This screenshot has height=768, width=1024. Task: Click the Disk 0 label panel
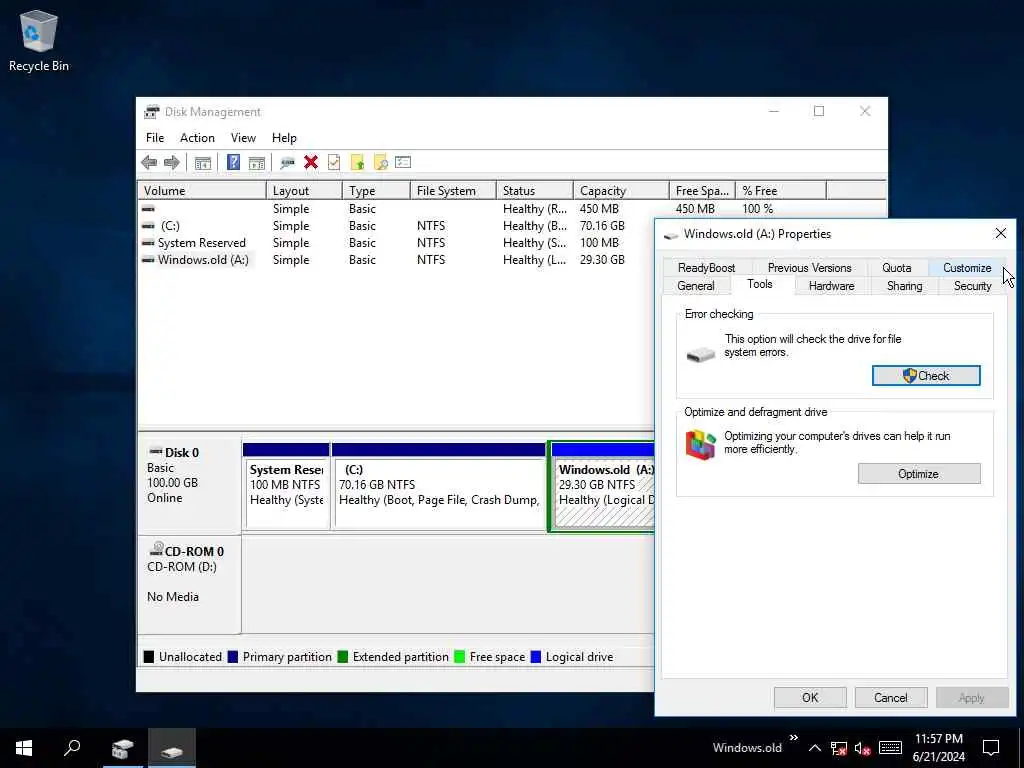[189, 486]
